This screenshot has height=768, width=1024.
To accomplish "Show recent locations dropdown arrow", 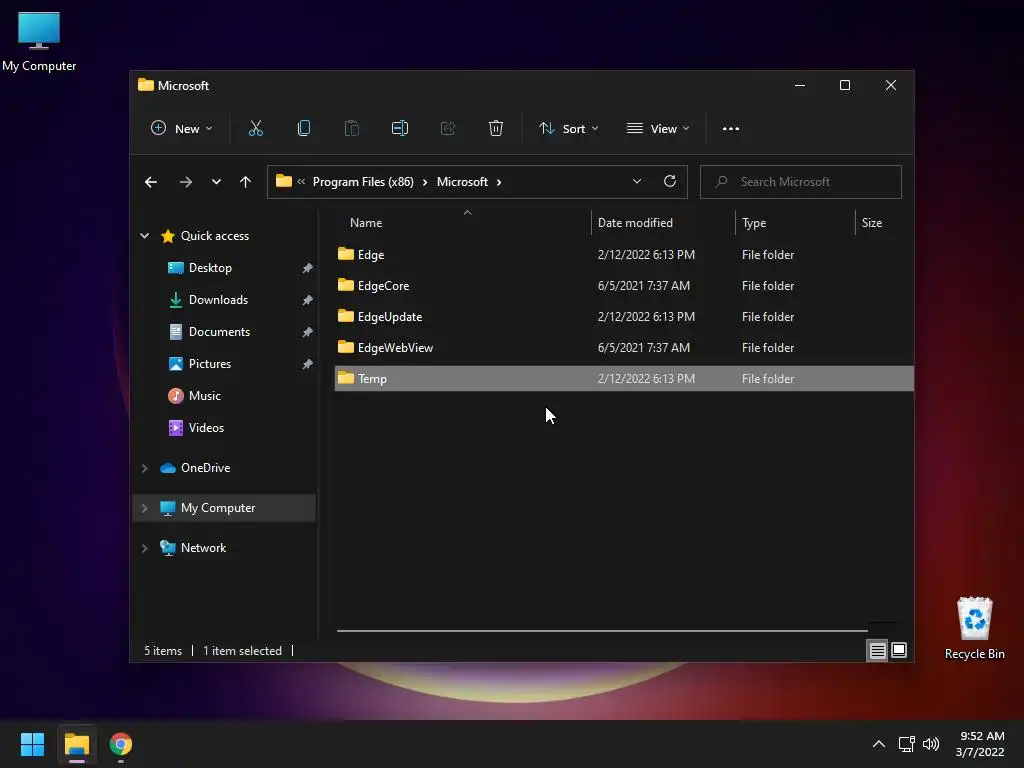I will (x=216, y=182).
